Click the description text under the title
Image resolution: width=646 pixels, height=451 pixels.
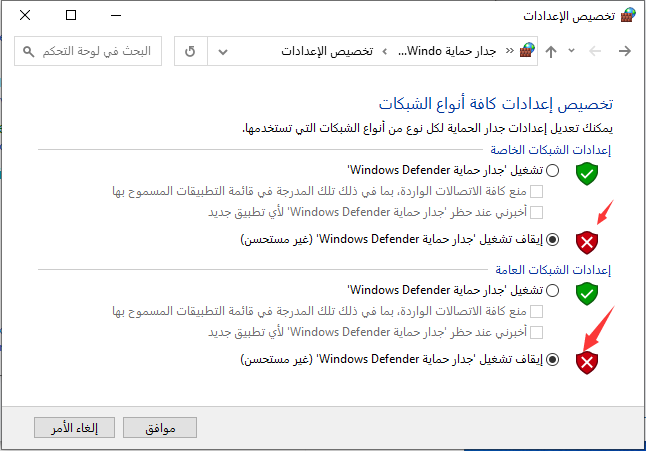coord(428,128)
